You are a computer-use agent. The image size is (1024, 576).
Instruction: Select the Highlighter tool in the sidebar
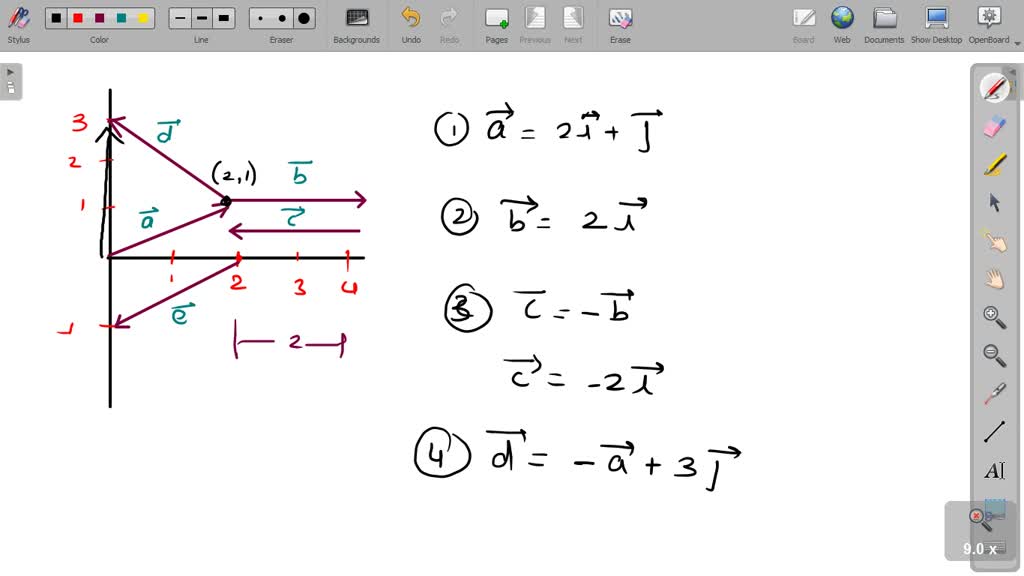994,165
